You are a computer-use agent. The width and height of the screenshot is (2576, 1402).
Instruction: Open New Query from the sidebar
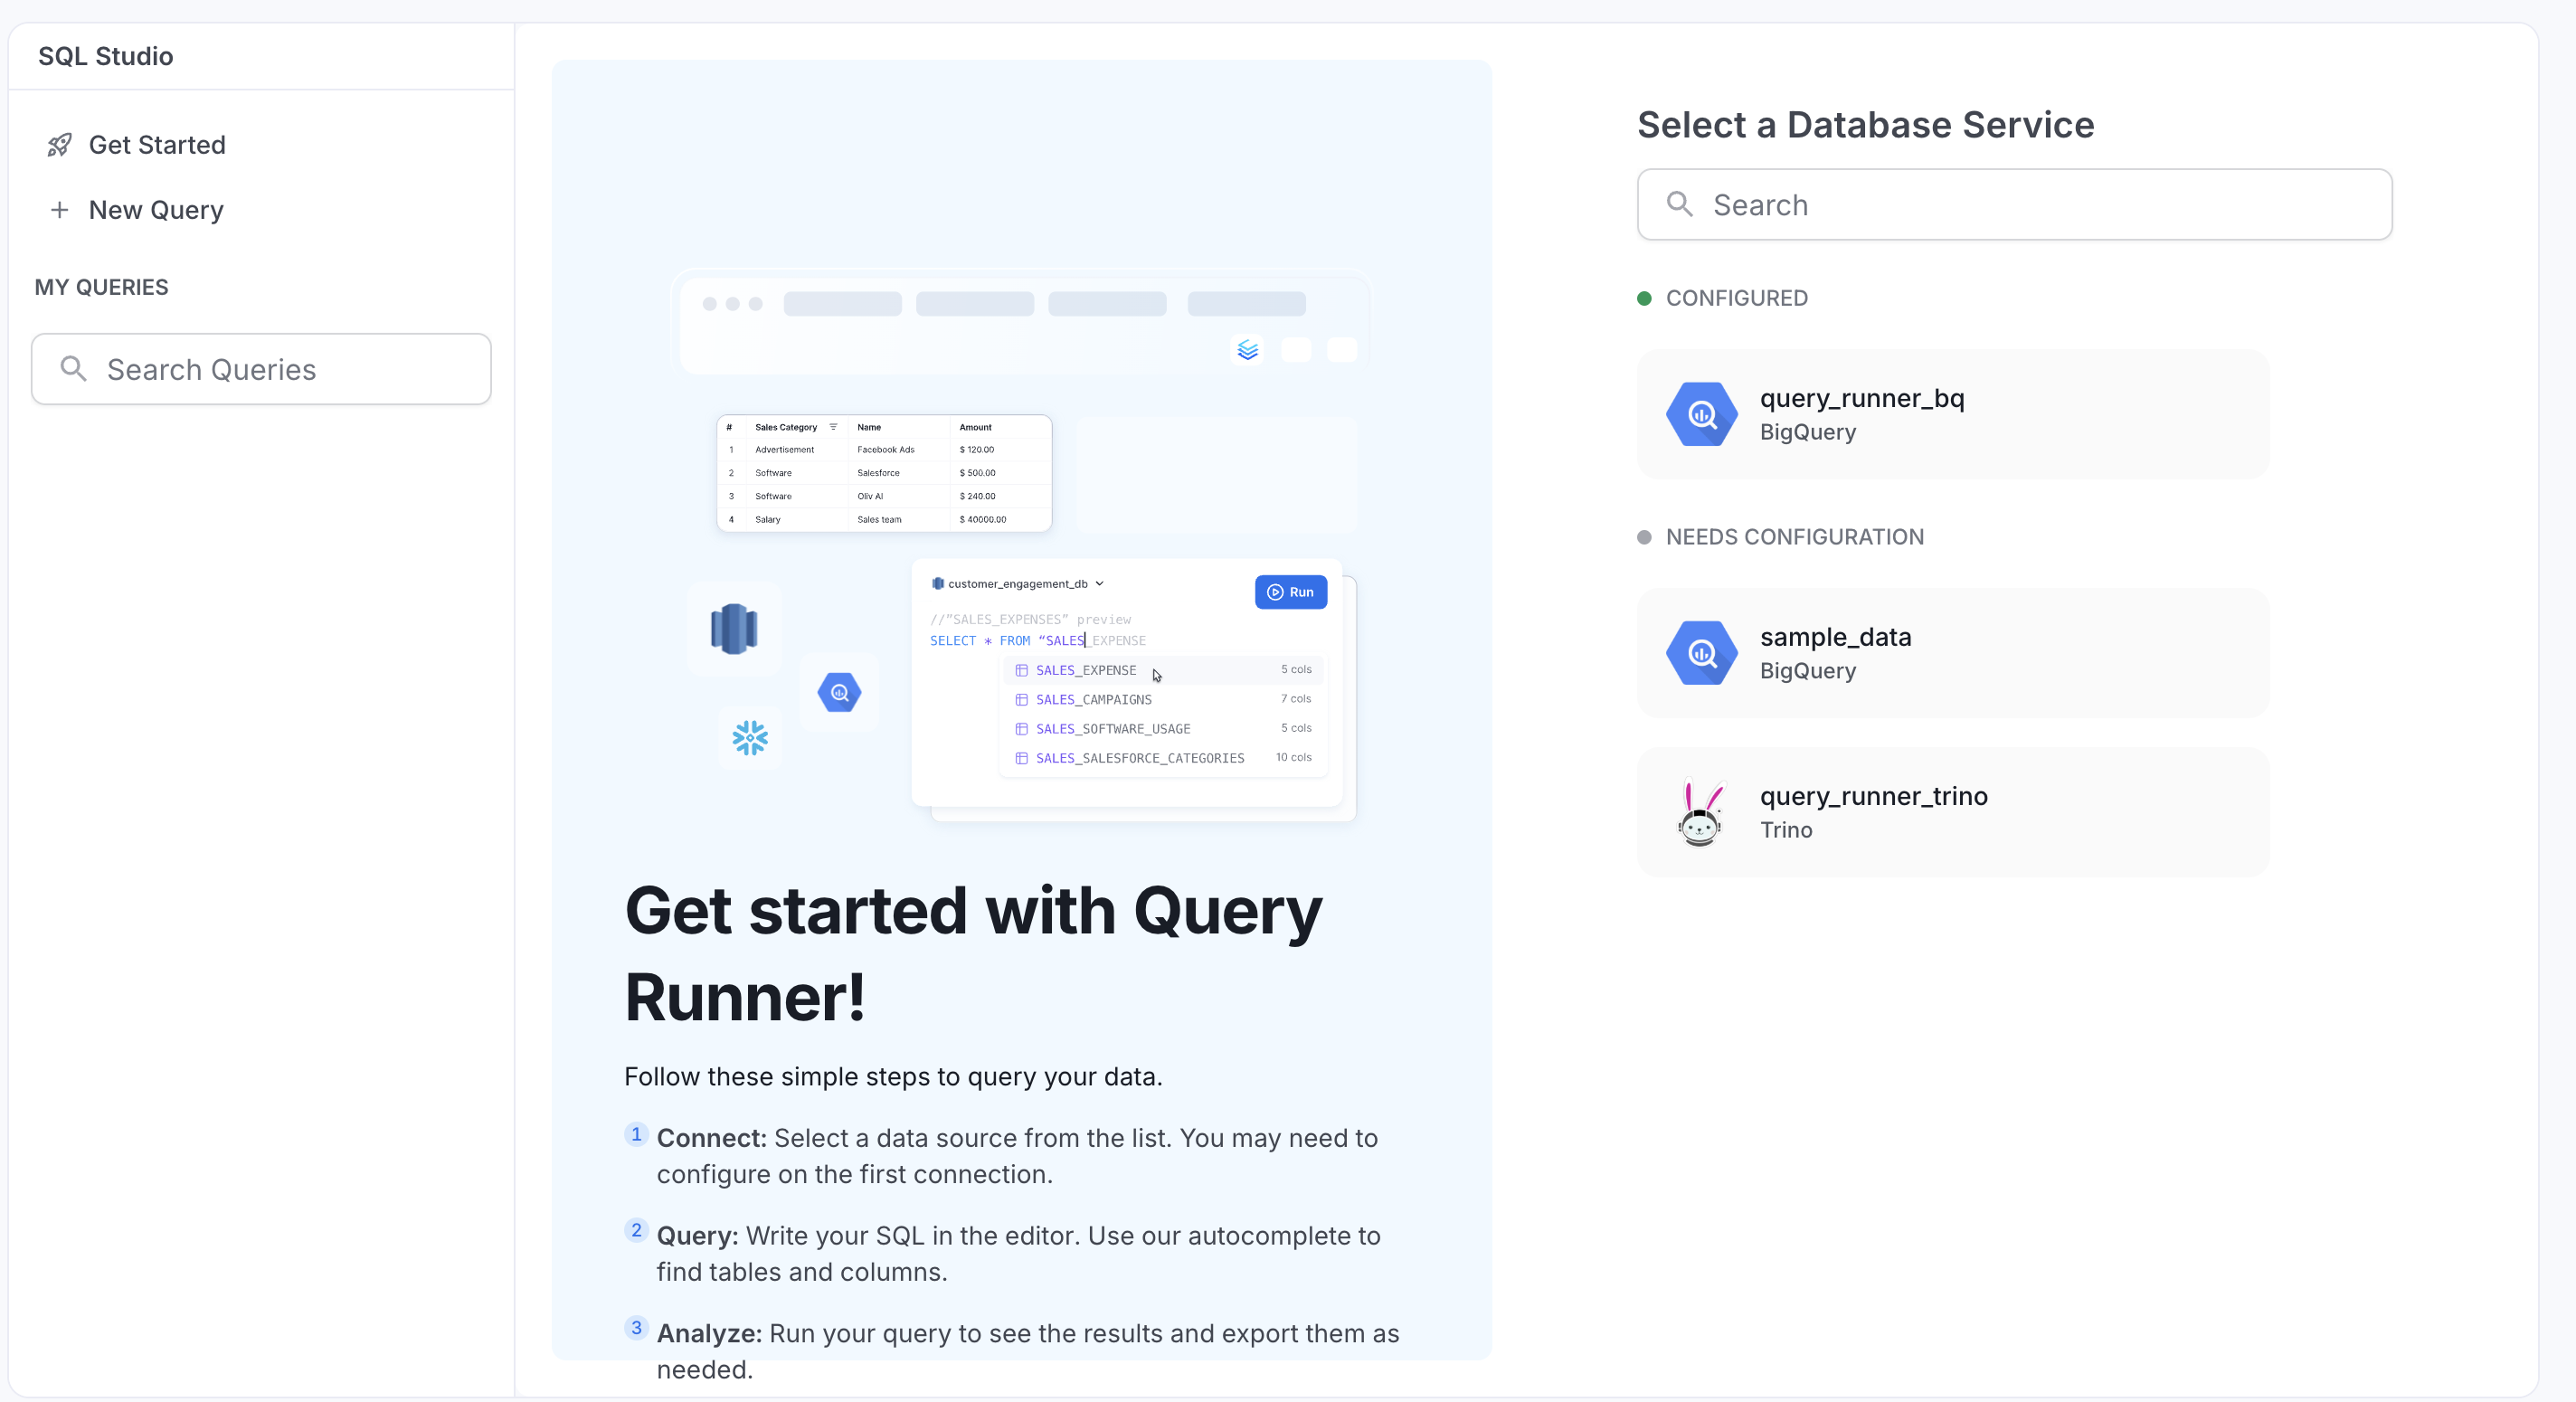coord(155,210)
